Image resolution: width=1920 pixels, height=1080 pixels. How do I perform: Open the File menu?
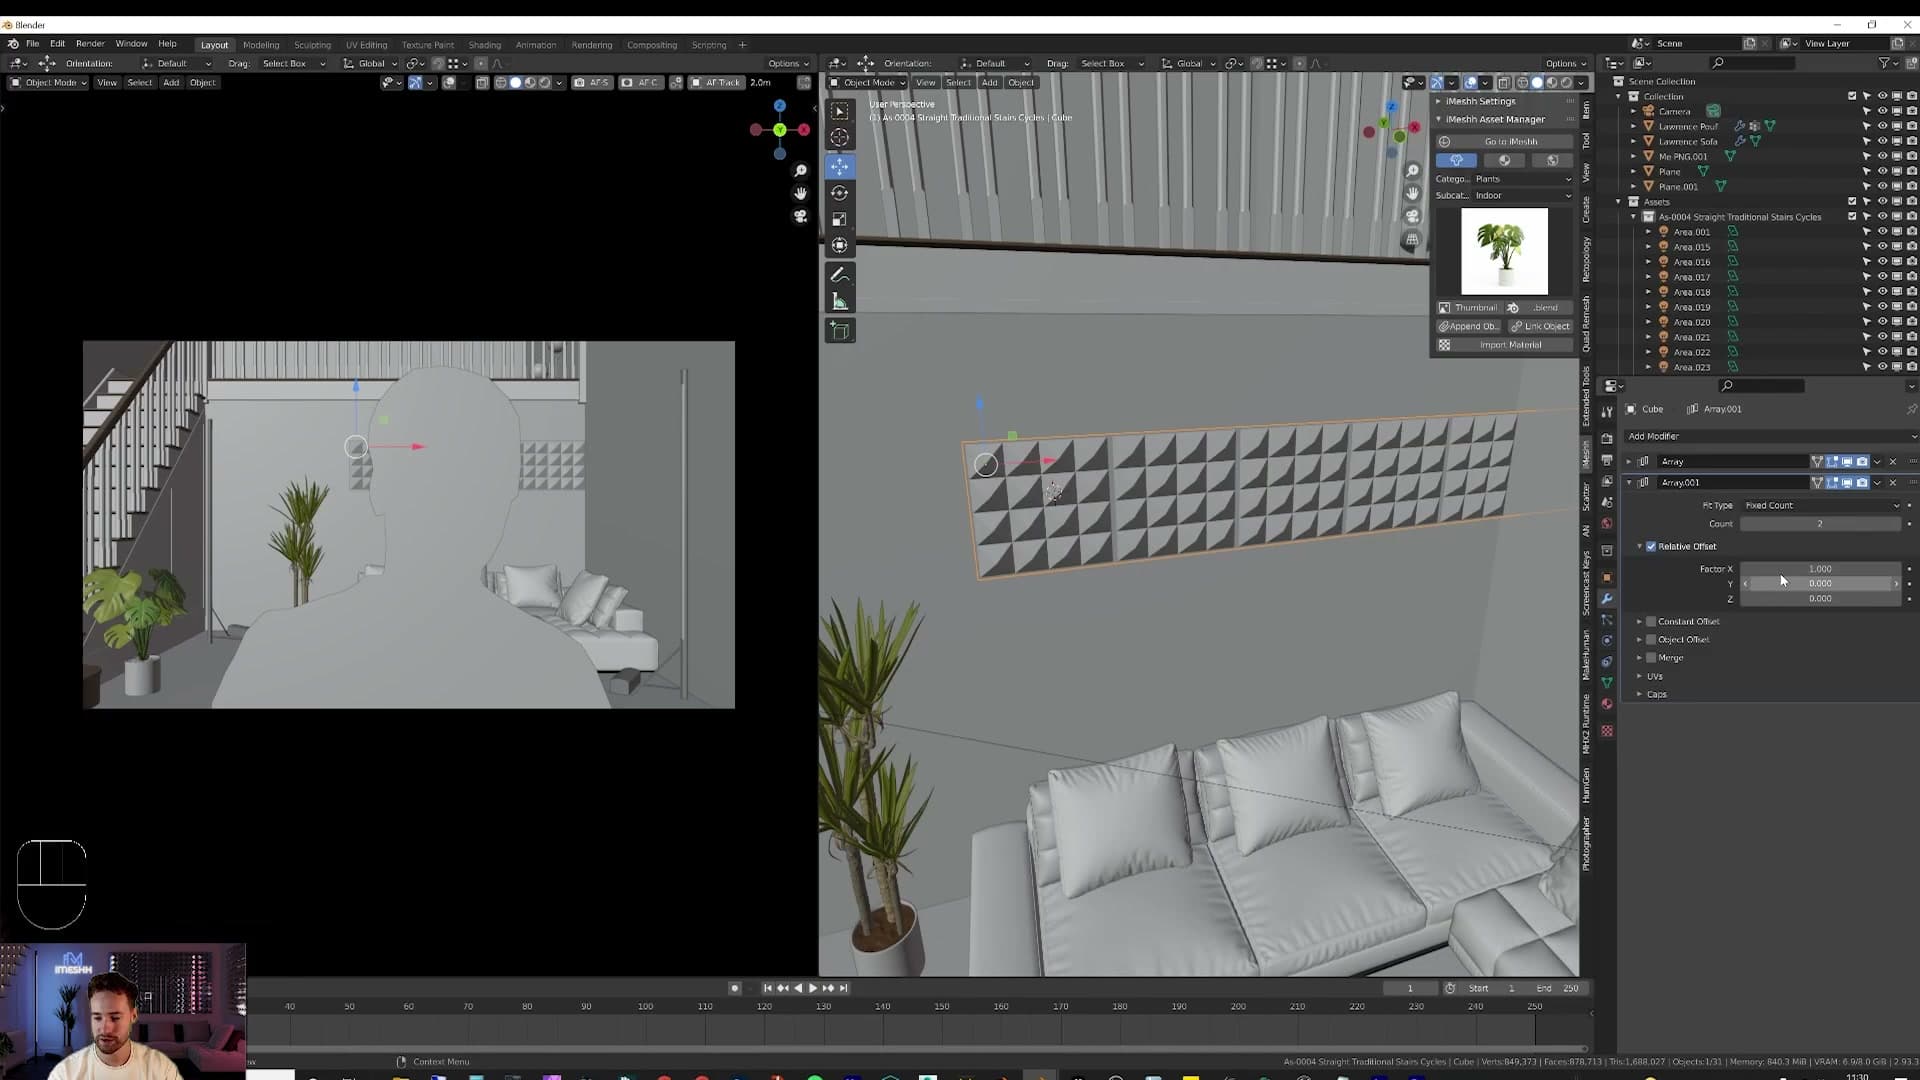(x=33, y=44)
